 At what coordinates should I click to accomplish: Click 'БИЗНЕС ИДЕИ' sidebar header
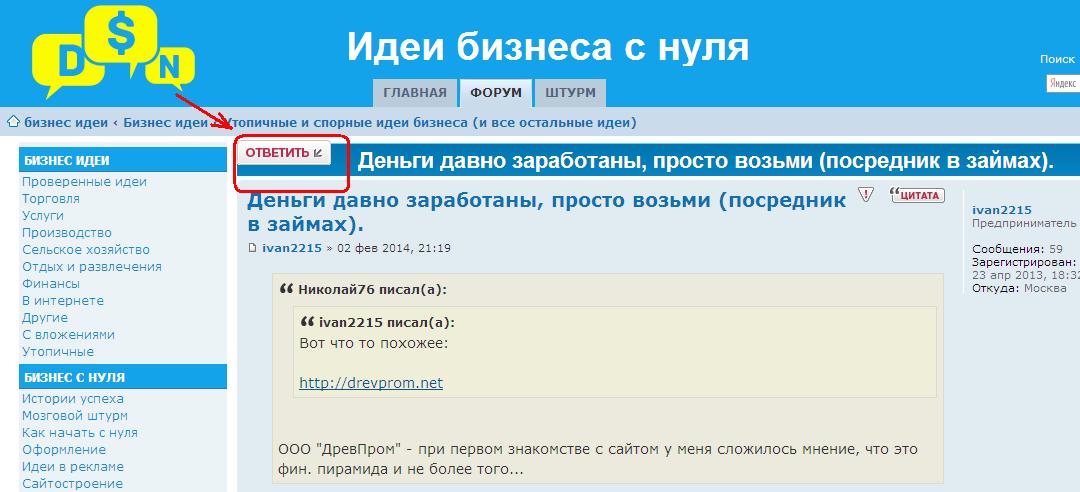(123, 160)
